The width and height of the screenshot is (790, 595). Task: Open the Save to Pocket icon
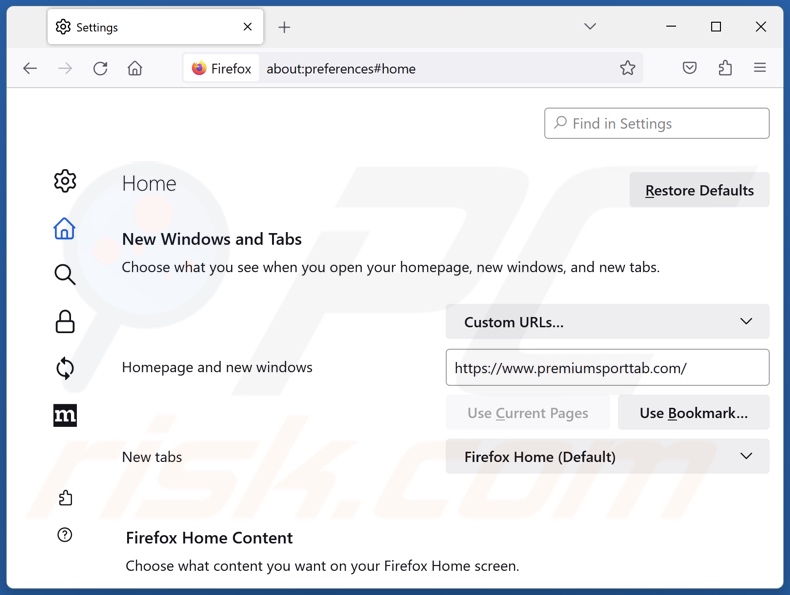pyautogui.click(x=689, y=68)
